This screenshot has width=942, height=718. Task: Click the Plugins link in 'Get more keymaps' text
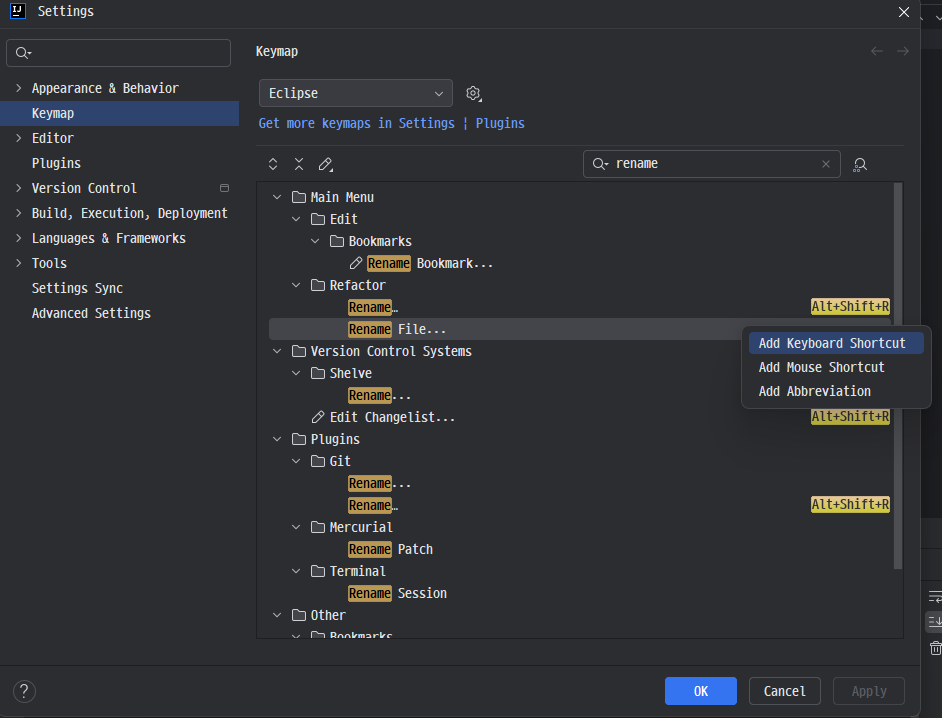(x=500, y=122)
